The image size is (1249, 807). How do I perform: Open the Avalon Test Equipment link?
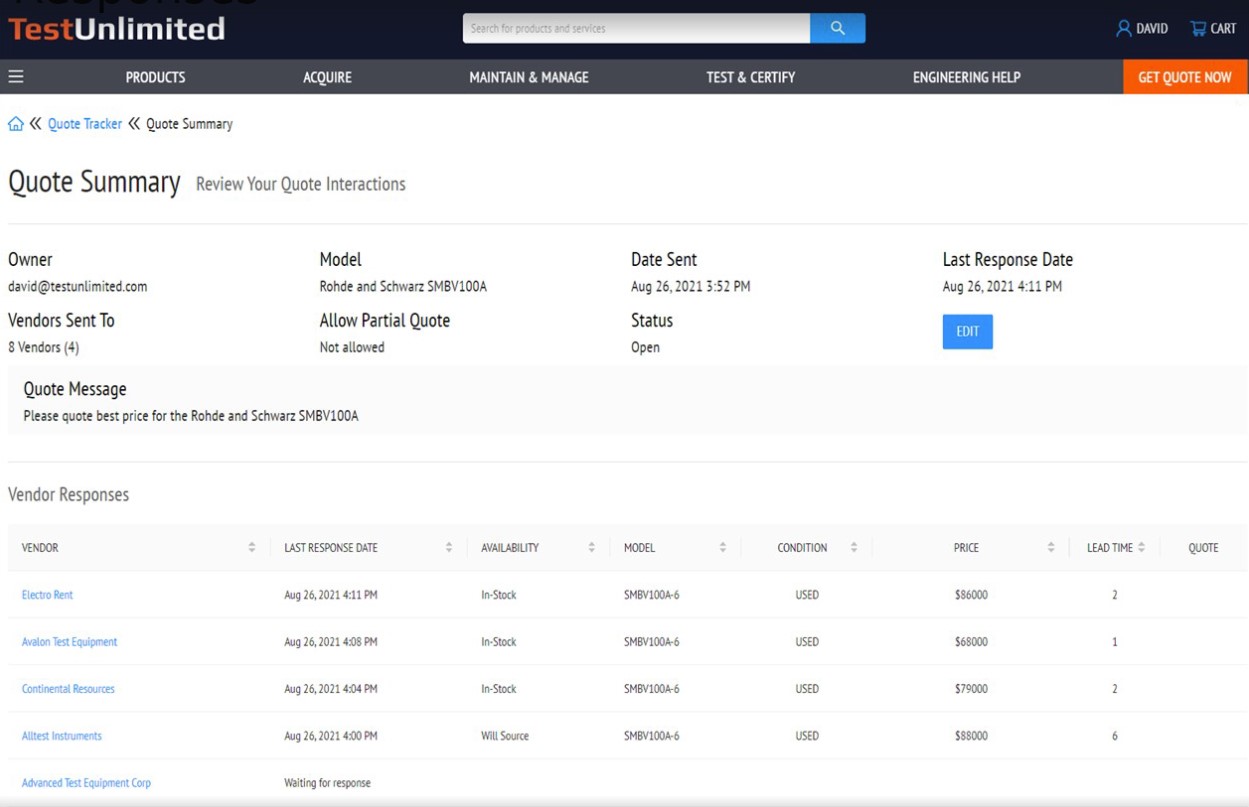tap(68, 640)
